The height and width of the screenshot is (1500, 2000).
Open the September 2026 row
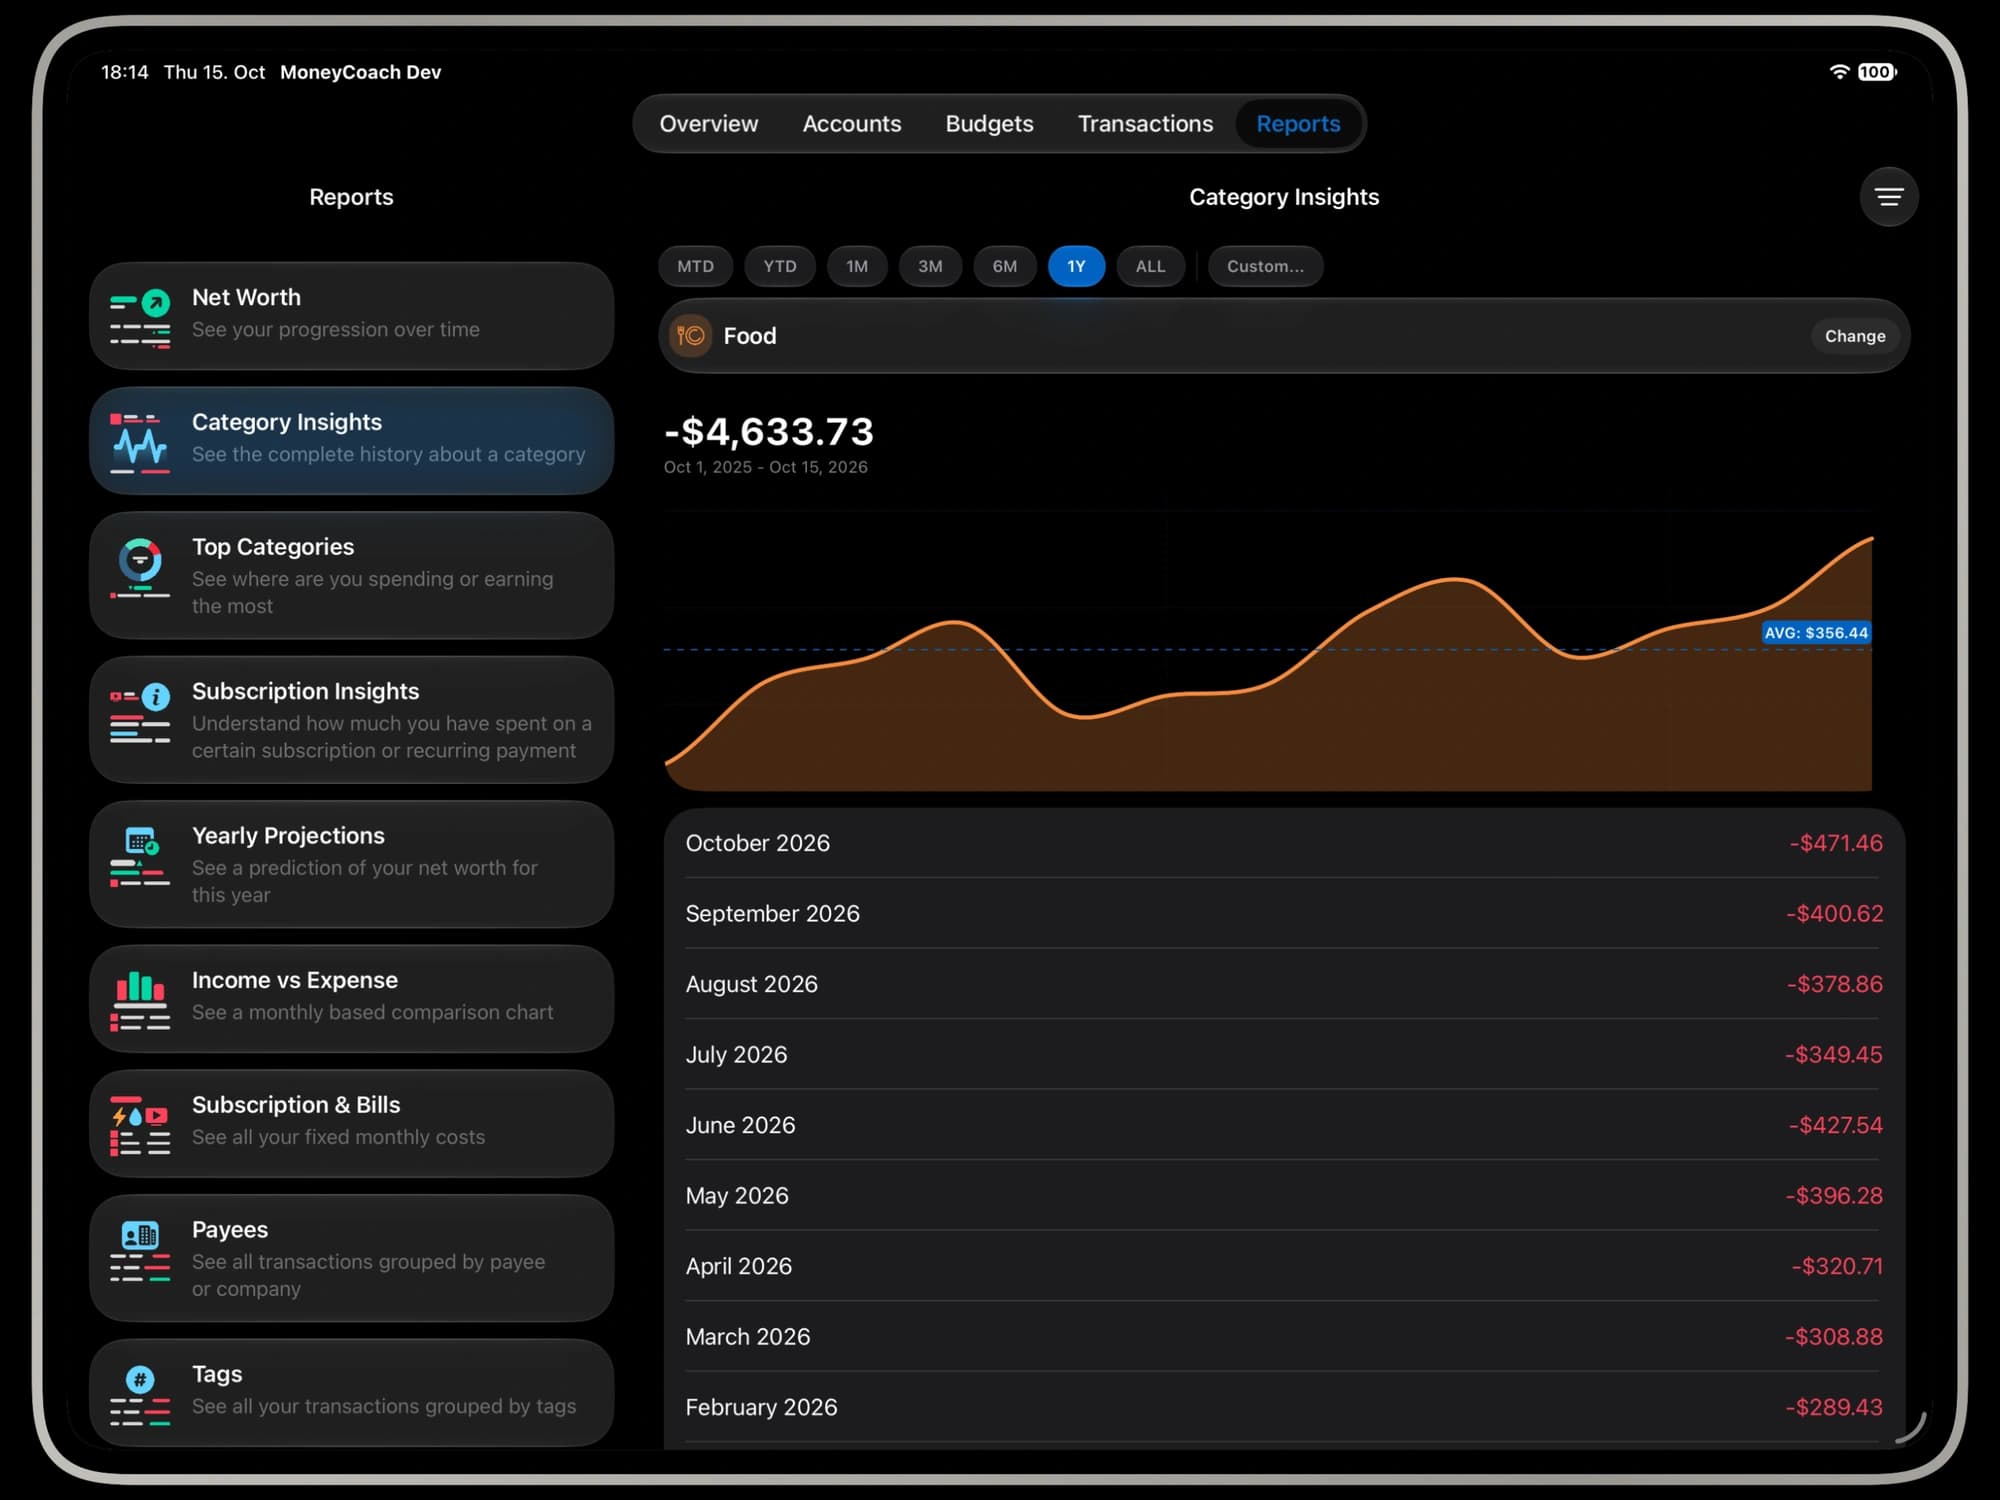1284,914
